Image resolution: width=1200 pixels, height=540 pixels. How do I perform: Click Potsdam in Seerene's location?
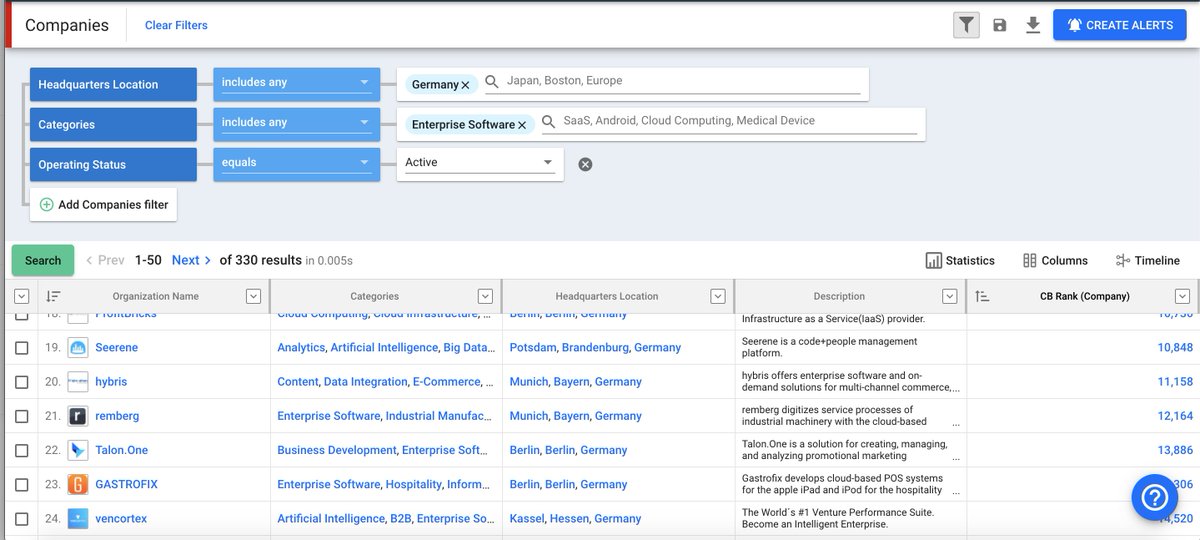[532, 347]
